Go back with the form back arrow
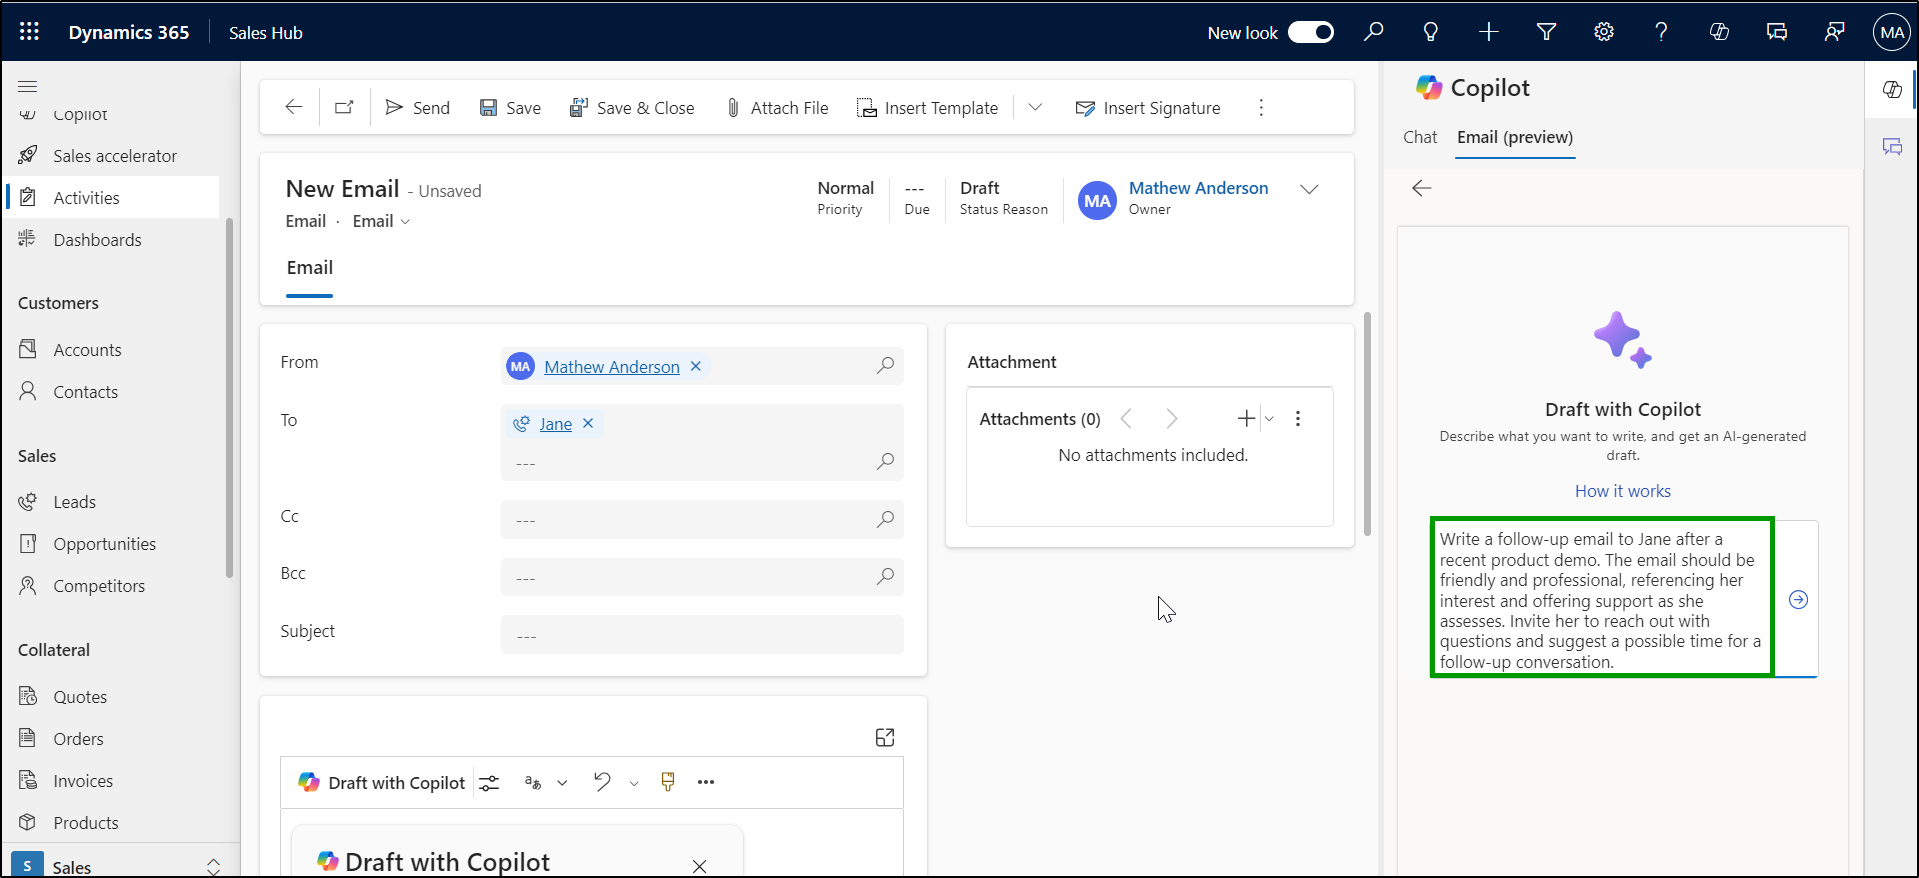 (x=294, y=107)
